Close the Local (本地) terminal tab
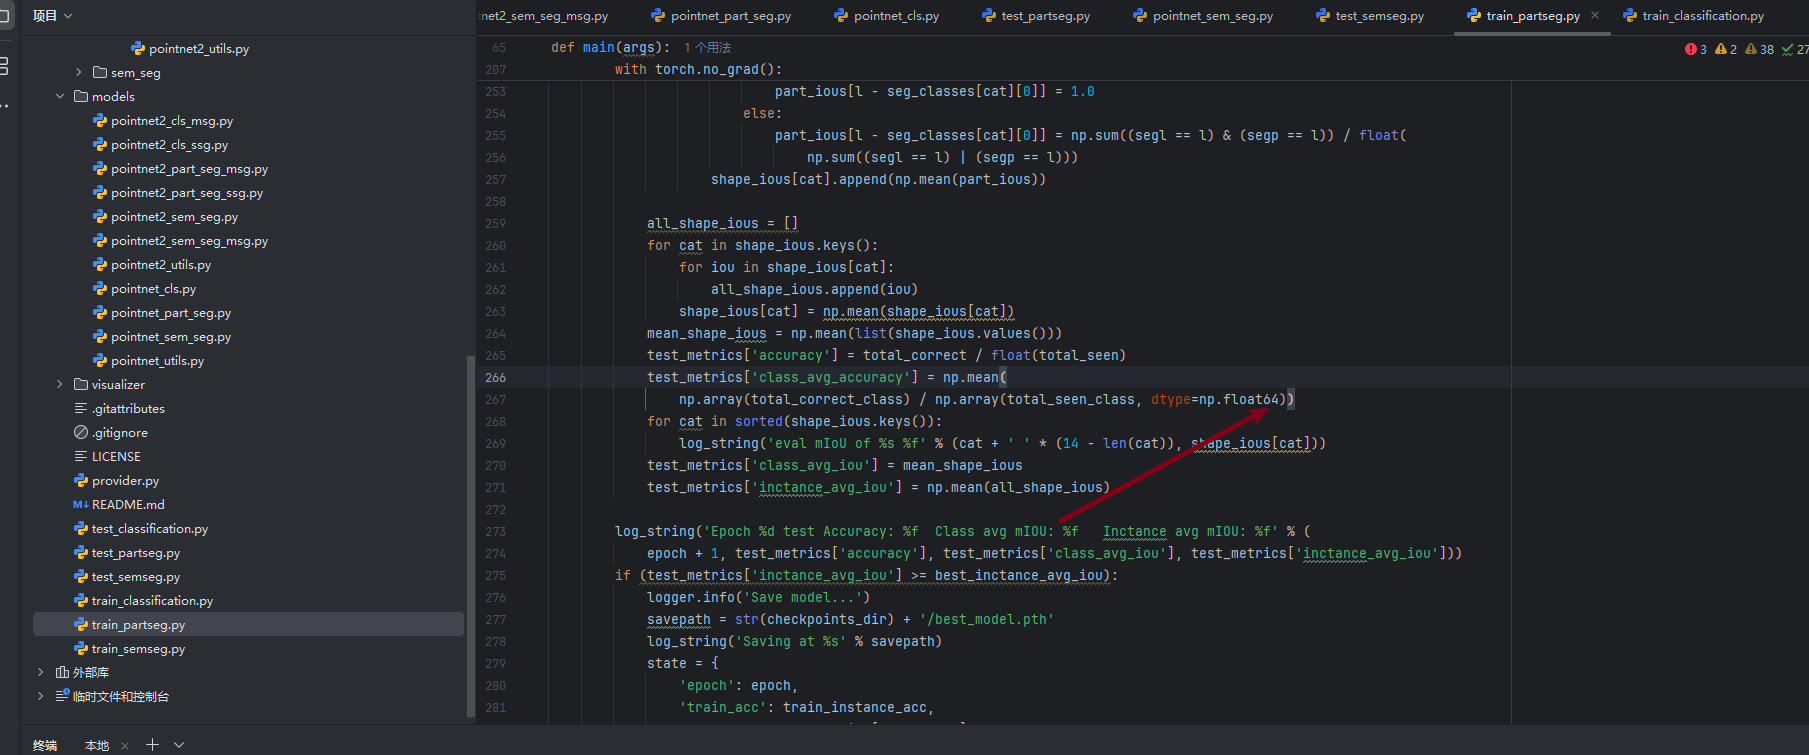This screenshot has width=1809, height=755. (125, 745)
